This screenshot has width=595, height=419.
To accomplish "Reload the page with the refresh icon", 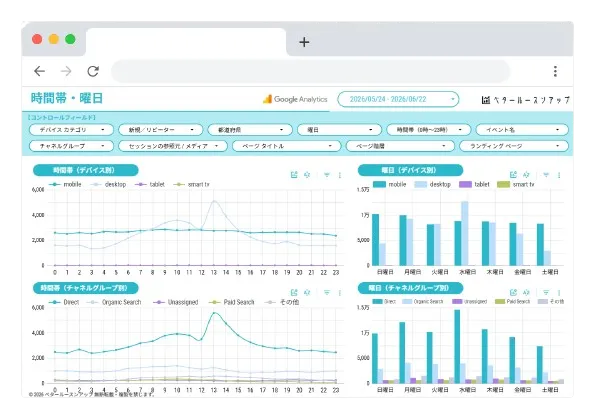I will pyautogui.click(x=93, y=71).
